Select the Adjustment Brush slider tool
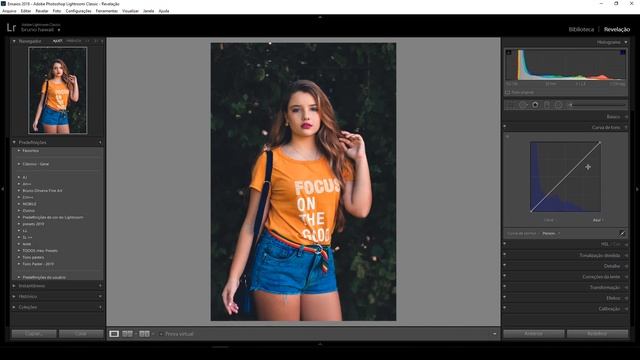 pyautogui.click(x=597, y=105)
